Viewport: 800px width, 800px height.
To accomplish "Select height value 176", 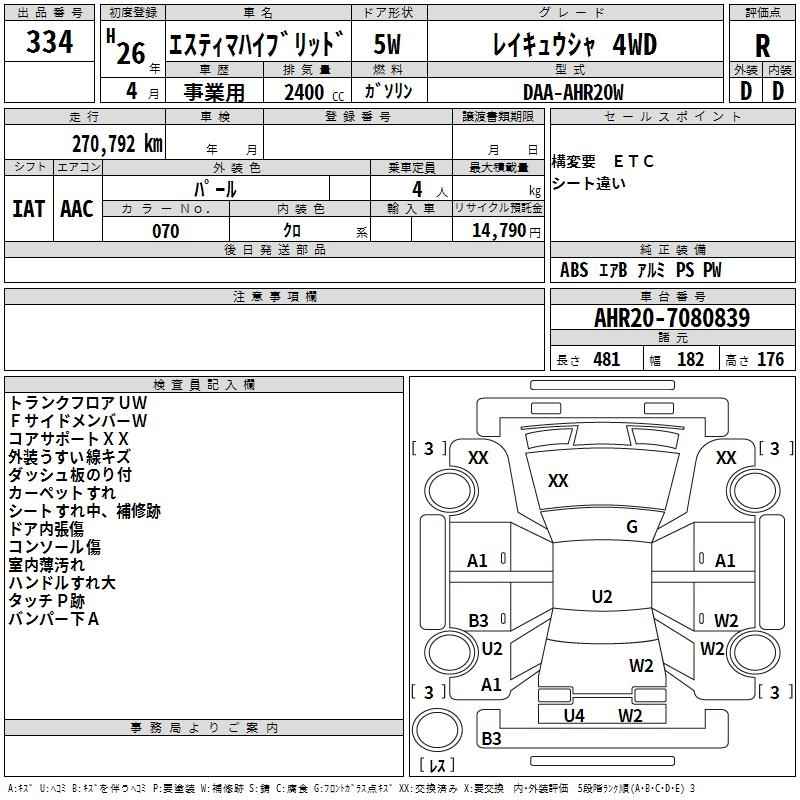I will point(770,359).
